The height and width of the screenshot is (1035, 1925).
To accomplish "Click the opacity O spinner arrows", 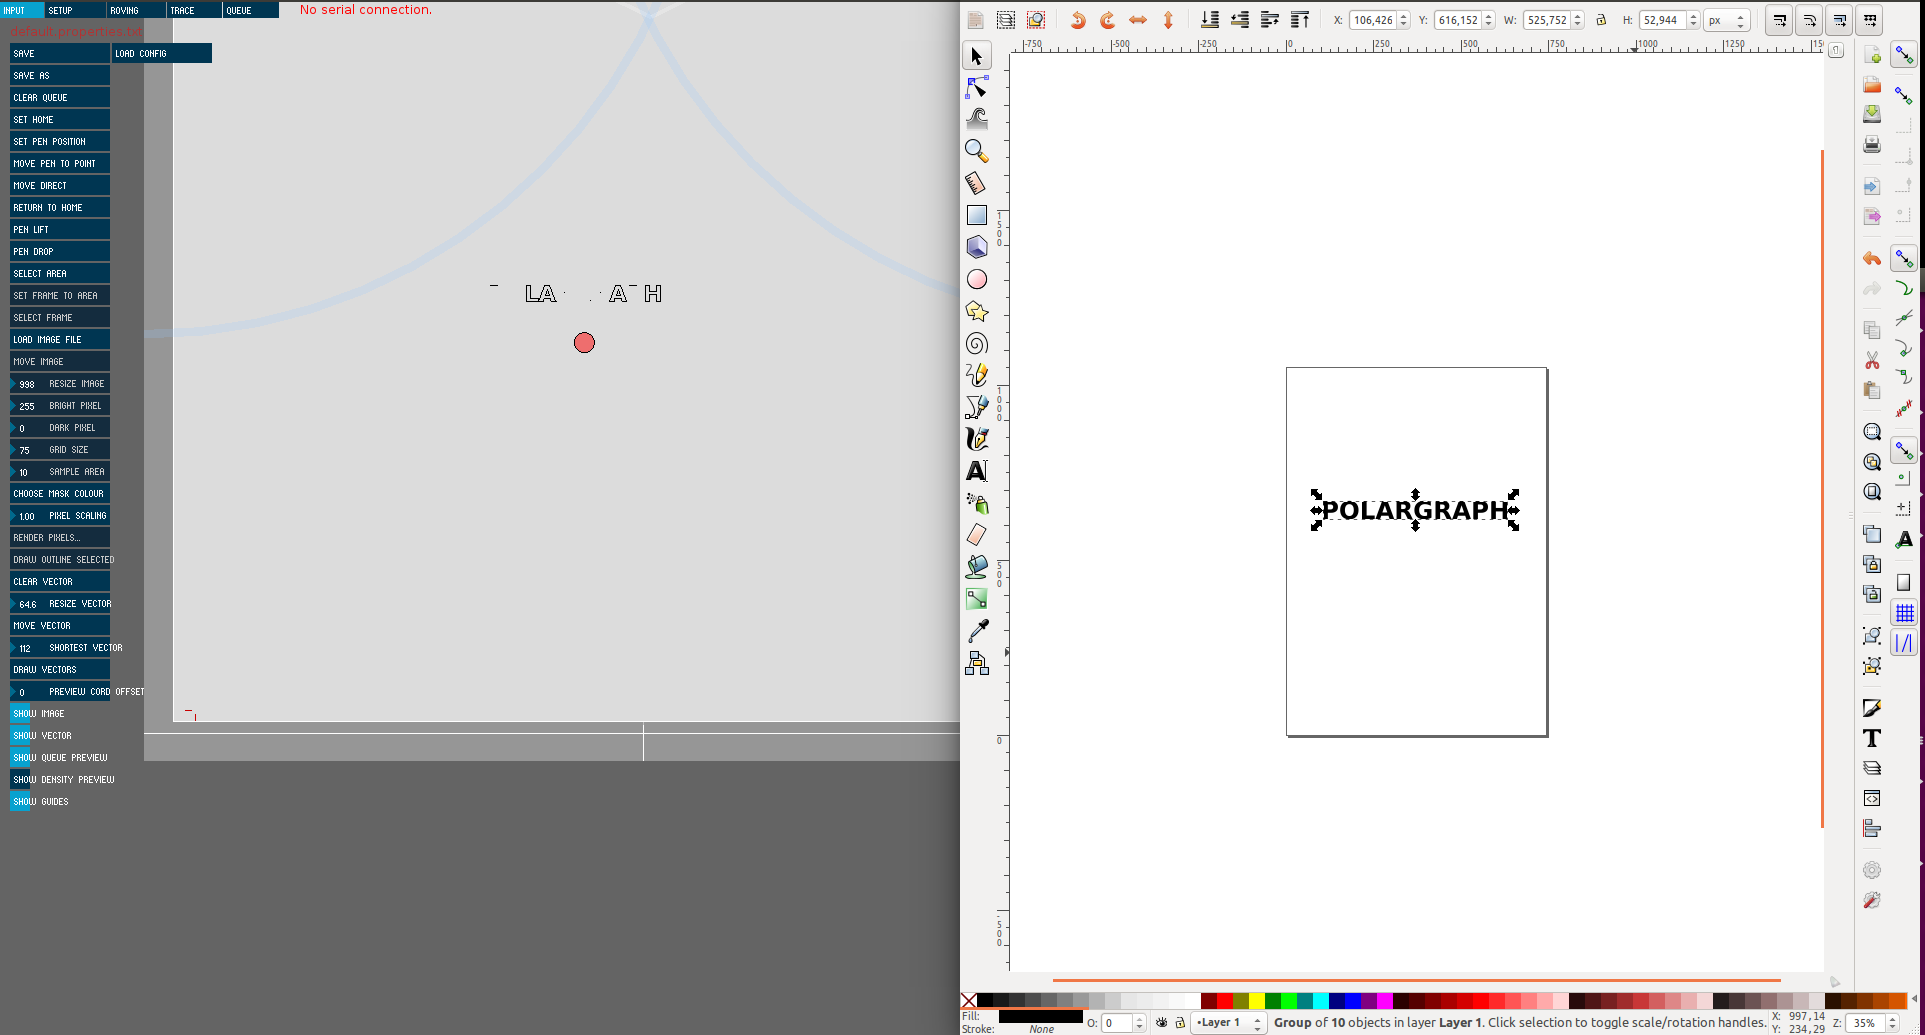I will point(1139,1023).
